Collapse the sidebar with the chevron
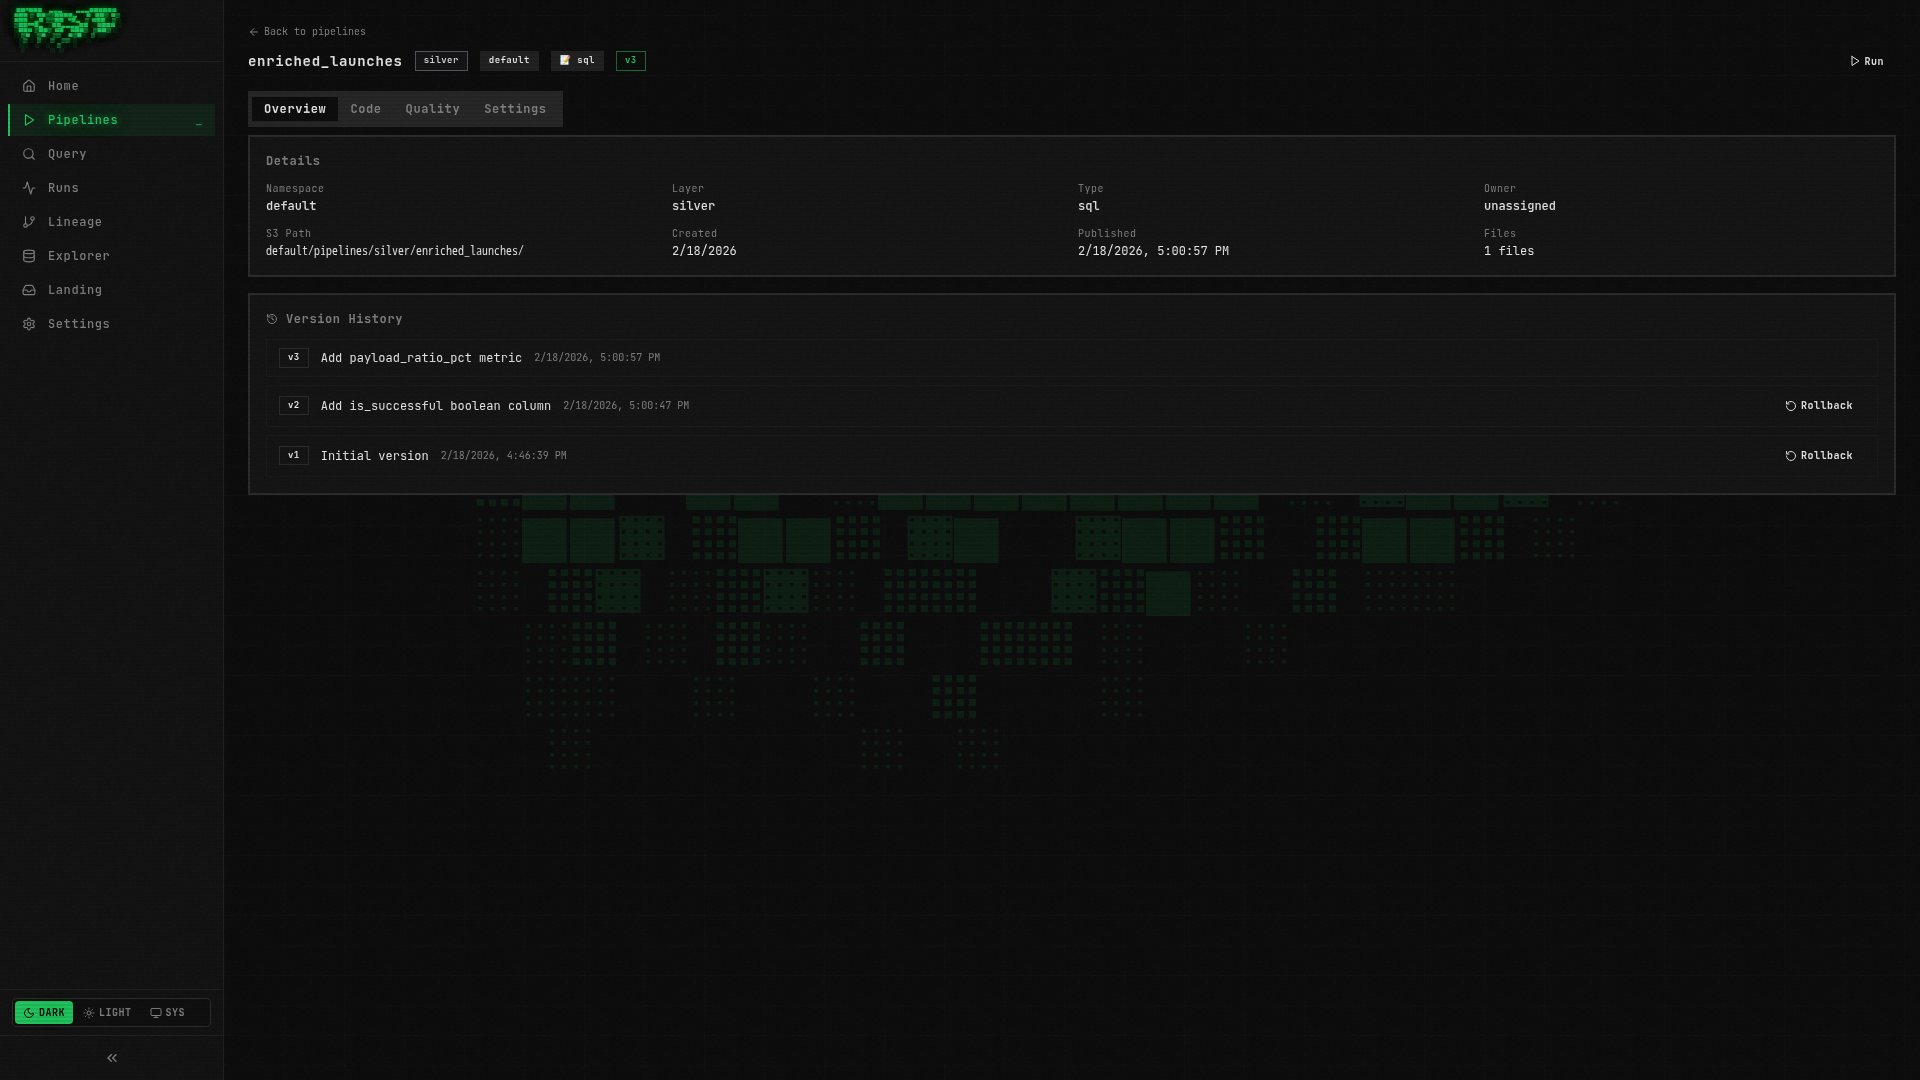This screenshot has width=1920, height=1080. coord(111,1057)
